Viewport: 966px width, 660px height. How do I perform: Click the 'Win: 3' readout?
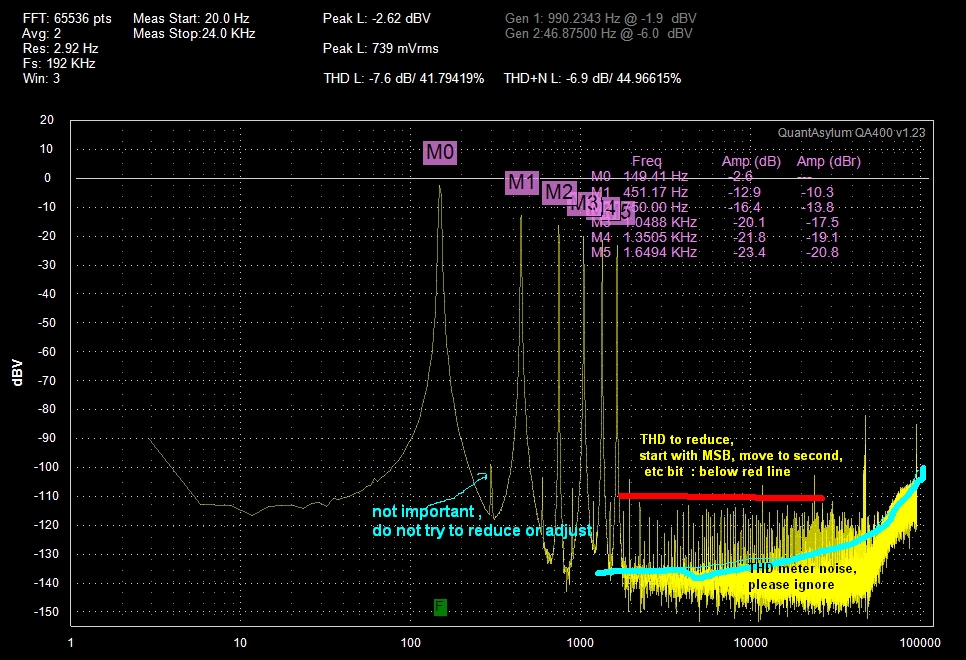point(41,78)
